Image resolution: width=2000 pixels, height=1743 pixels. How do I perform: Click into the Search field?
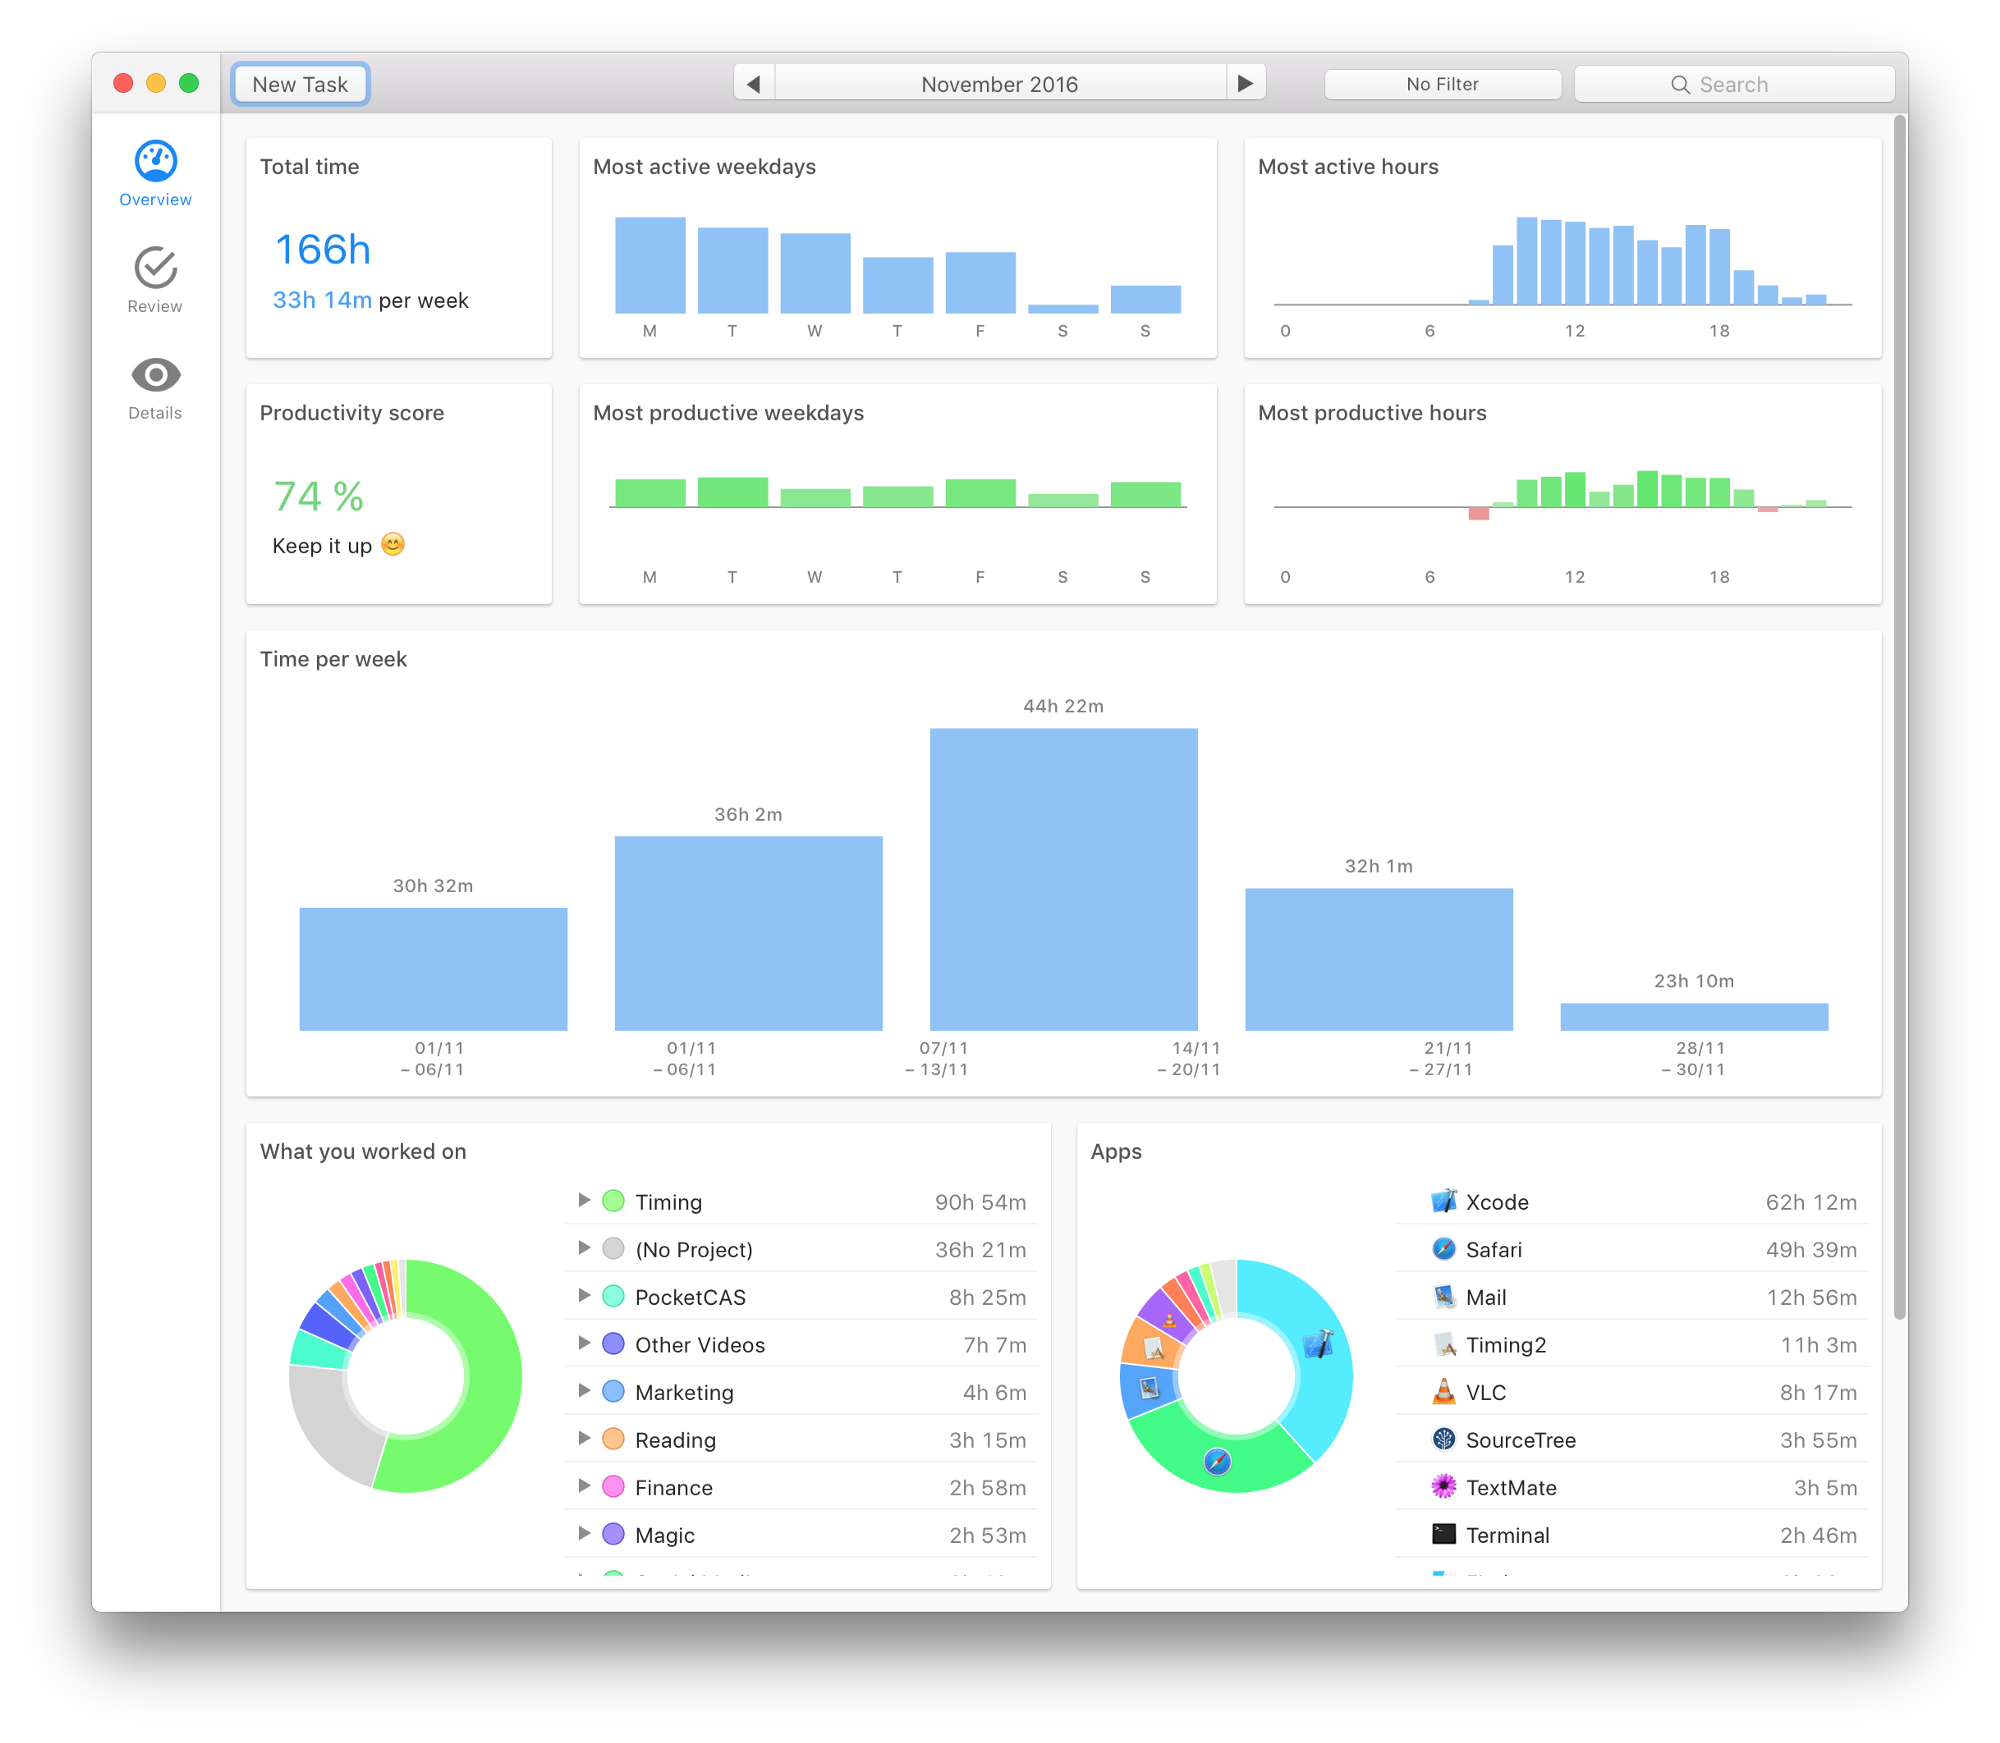(x=1734, y=84)
